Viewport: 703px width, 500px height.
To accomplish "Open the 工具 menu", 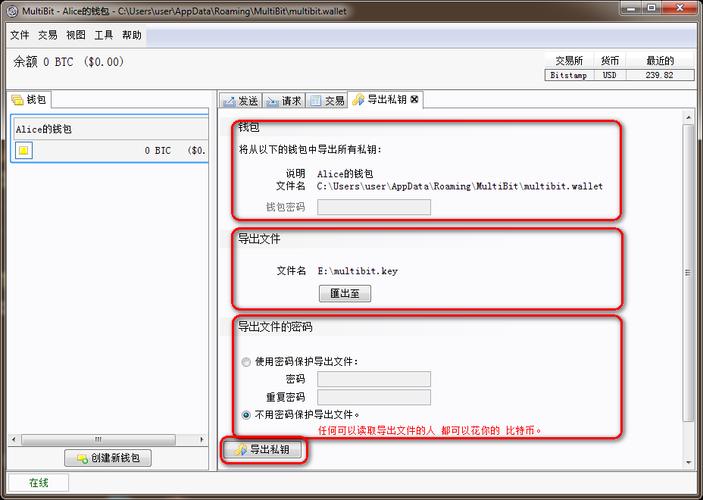I will 104,35.
